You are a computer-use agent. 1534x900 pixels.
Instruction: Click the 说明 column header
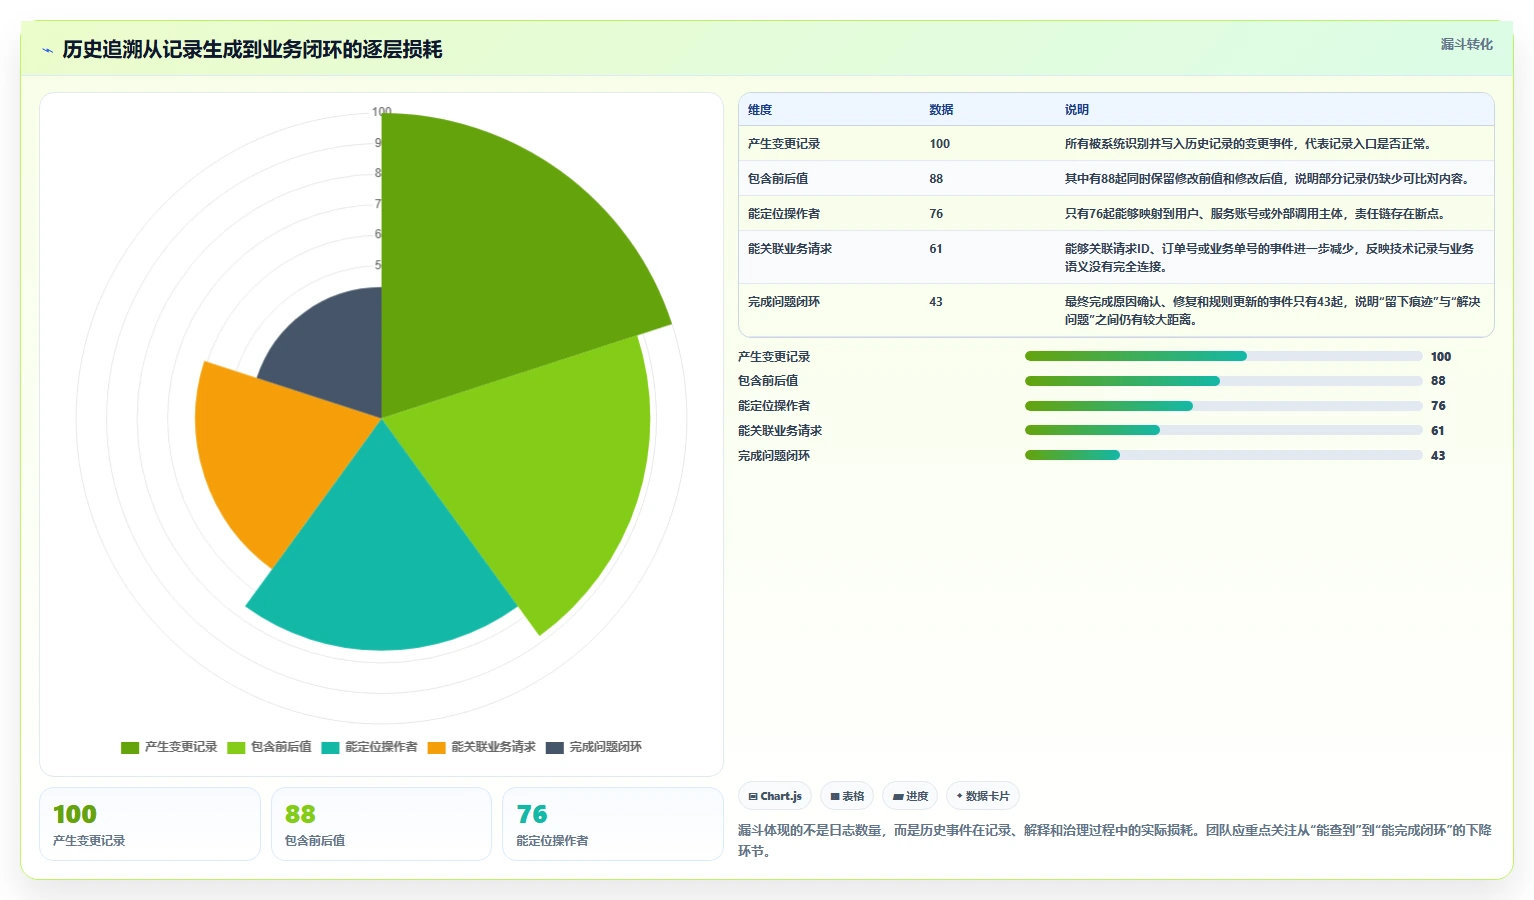pyautogui.click(x=1077, y=110)
